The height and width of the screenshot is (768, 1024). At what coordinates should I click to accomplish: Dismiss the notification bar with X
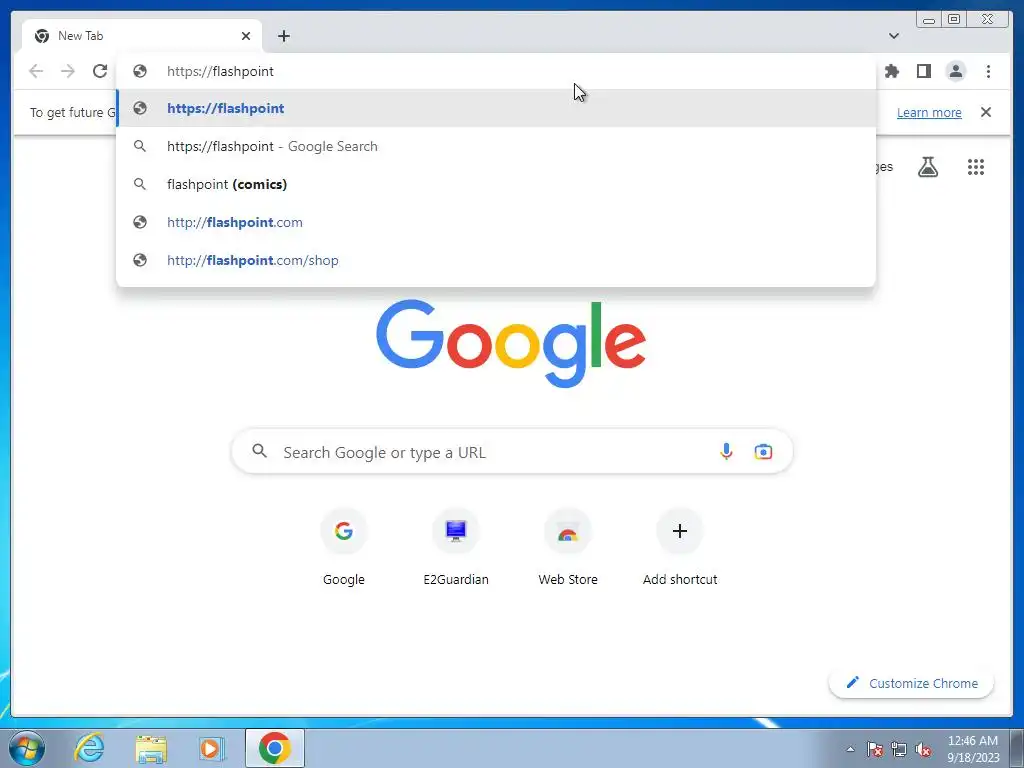(986, 112)
